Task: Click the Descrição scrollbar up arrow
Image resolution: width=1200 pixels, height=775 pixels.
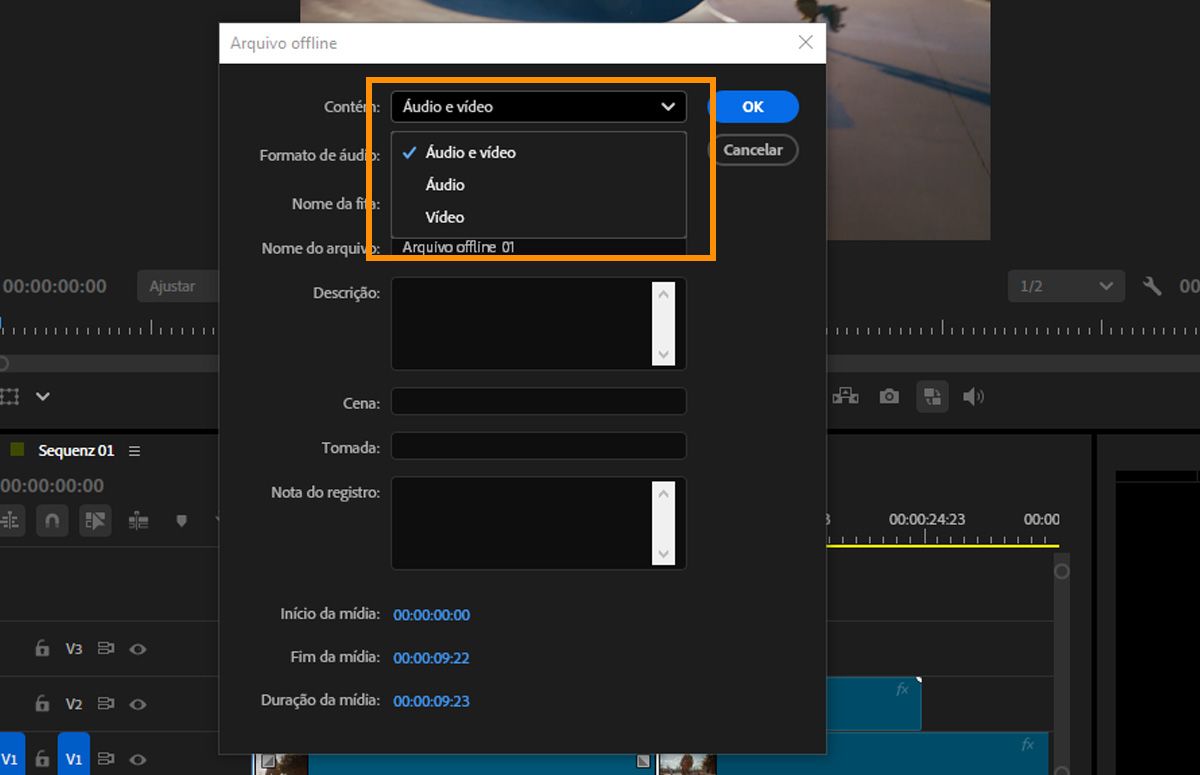Action: [664, 293]
